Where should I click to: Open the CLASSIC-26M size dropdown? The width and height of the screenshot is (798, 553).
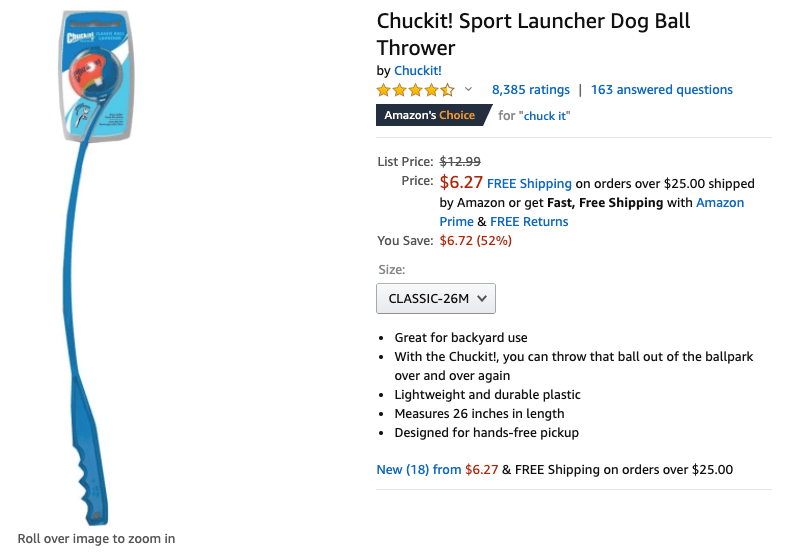[x=435, y=298]
